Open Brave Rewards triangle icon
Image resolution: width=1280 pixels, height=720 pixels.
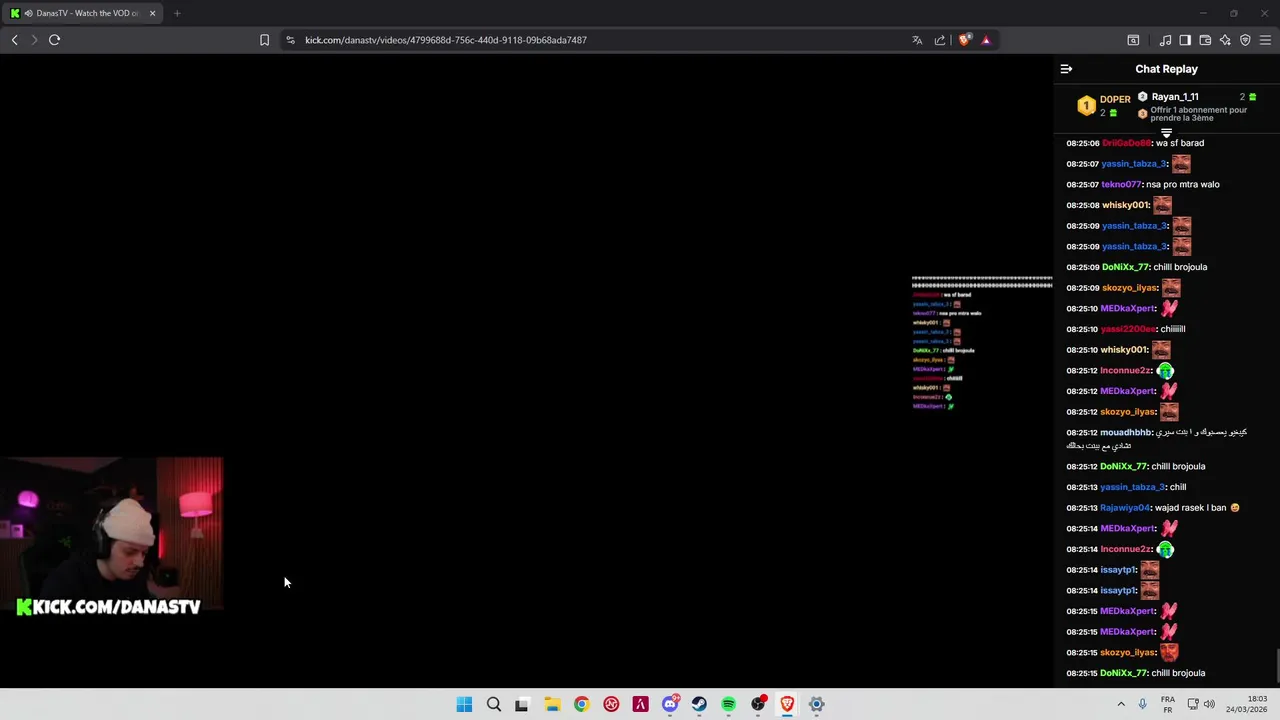pos(986,40)
